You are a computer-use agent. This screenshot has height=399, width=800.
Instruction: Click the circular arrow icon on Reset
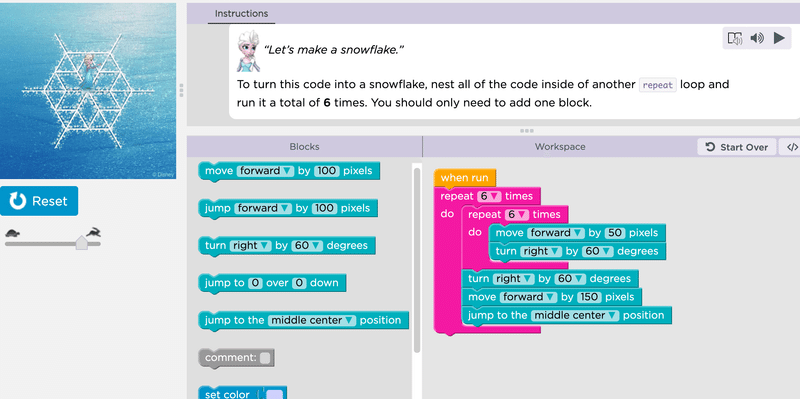[18, 201]
